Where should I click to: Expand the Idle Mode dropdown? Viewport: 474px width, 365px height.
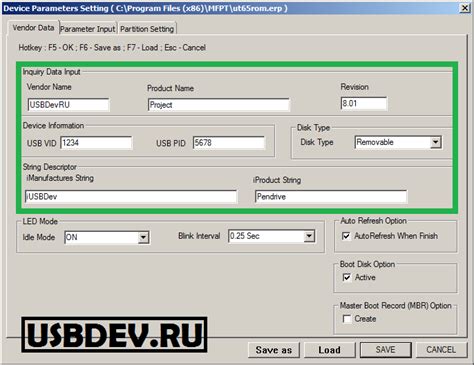pyautogui.click(x=143, y=237)
